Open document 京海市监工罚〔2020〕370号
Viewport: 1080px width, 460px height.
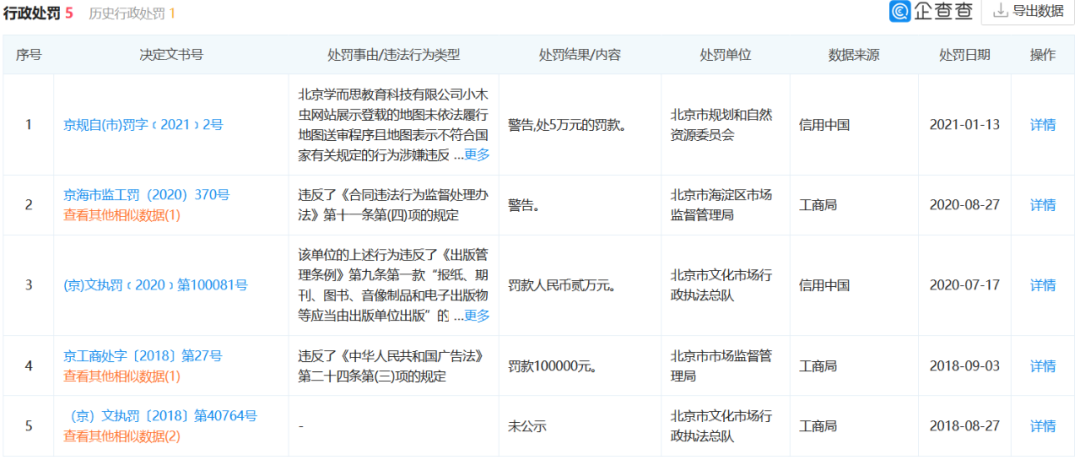coord(146,195)
